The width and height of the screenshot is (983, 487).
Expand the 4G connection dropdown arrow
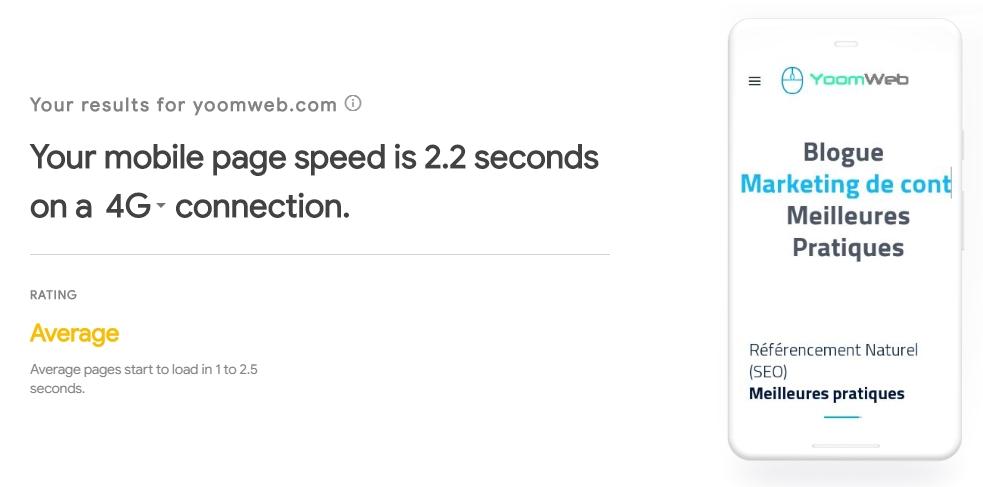(x=161, y=207)
